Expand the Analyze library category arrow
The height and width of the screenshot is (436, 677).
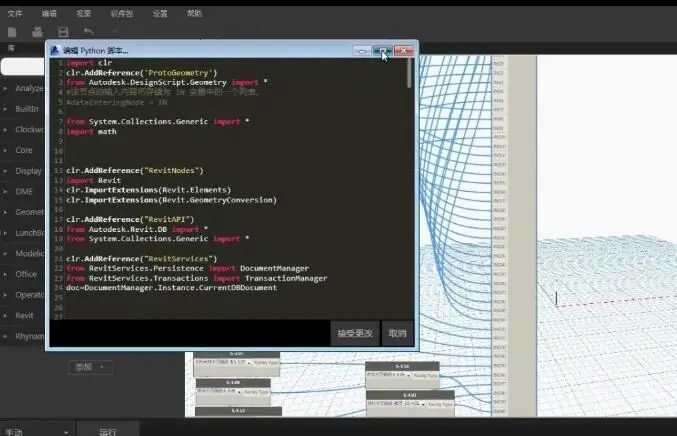(x=5, y=88)
